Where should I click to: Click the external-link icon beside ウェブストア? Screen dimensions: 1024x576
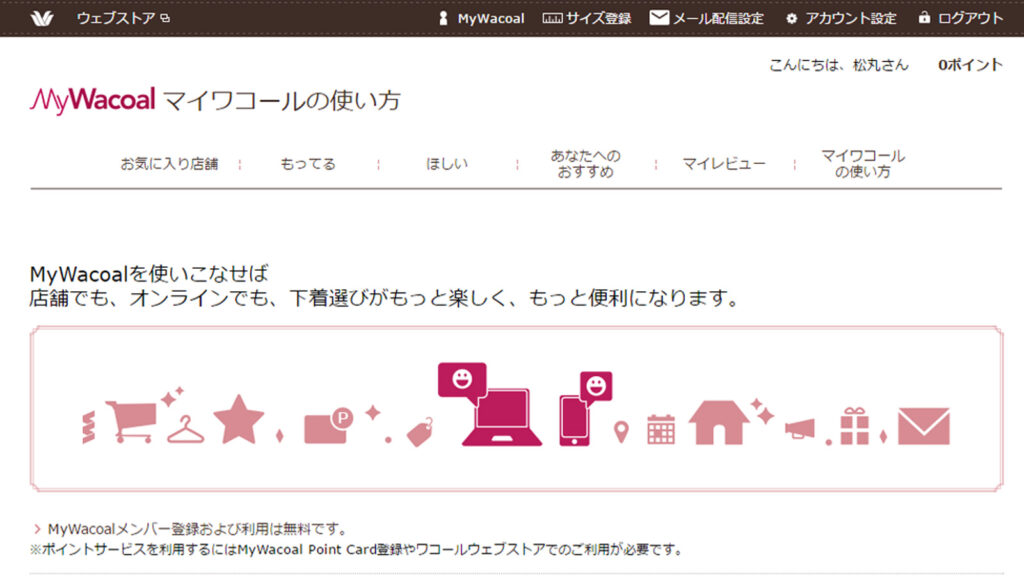click(165, 18)
